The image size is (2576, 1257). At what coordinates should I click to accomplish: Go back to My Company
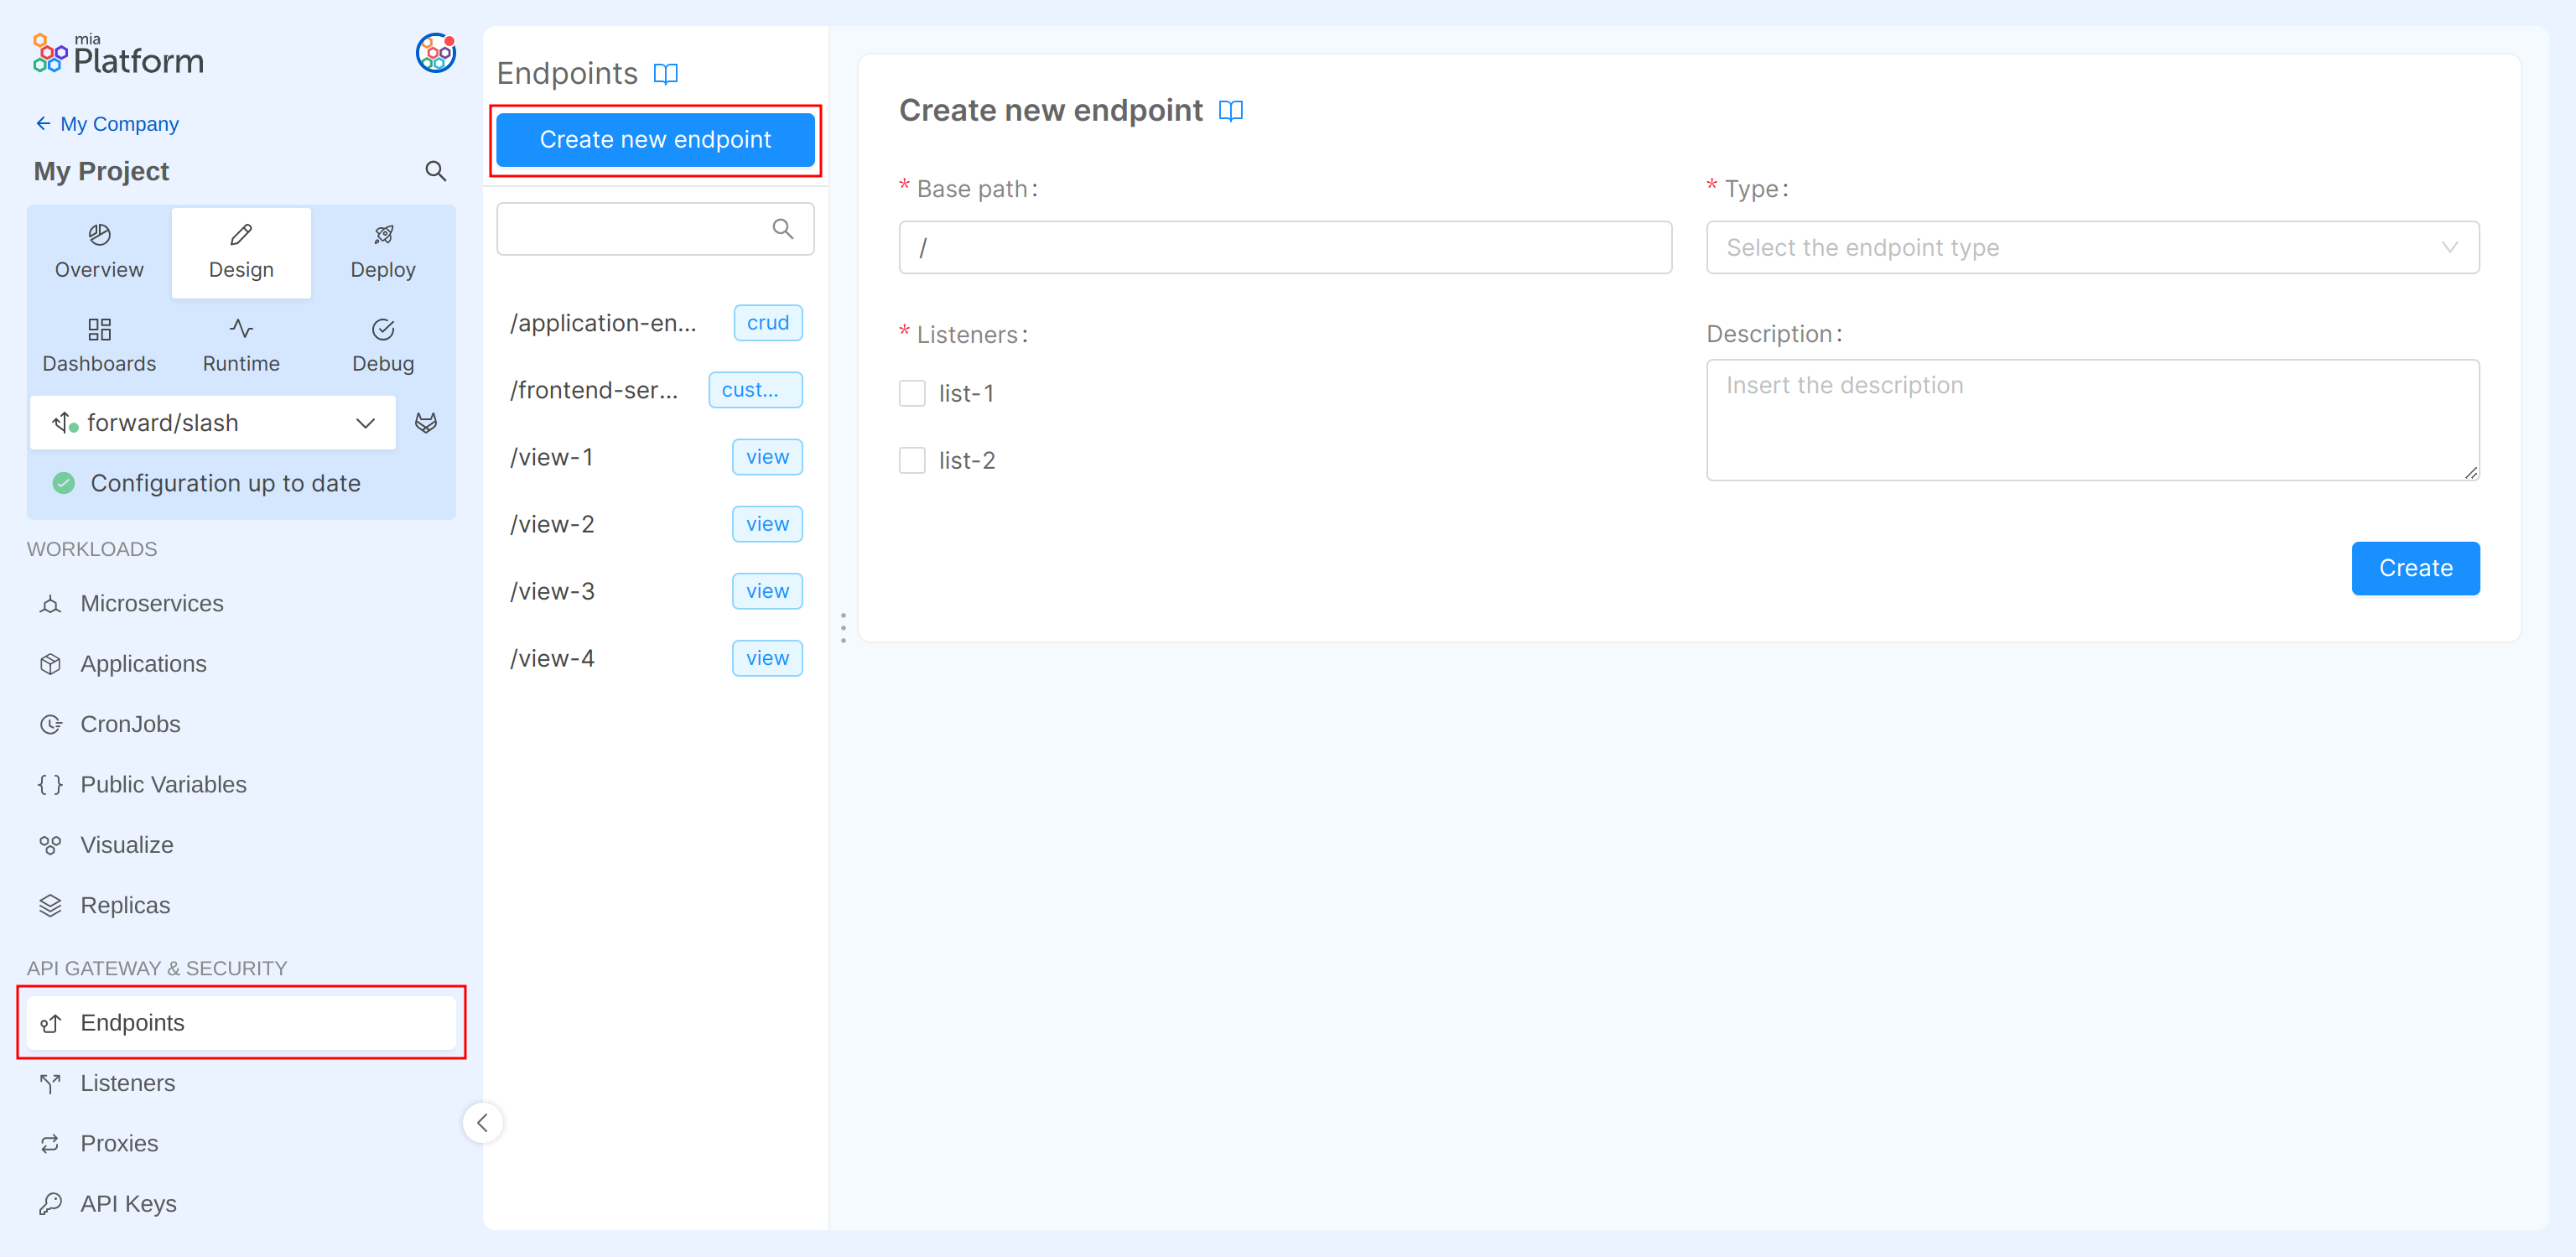(x=106, y=123)
